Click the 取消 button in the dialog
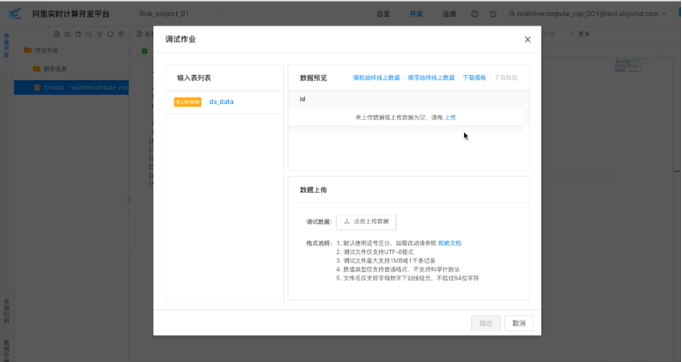This screenshot has height=362, width=682. point(519,323)
